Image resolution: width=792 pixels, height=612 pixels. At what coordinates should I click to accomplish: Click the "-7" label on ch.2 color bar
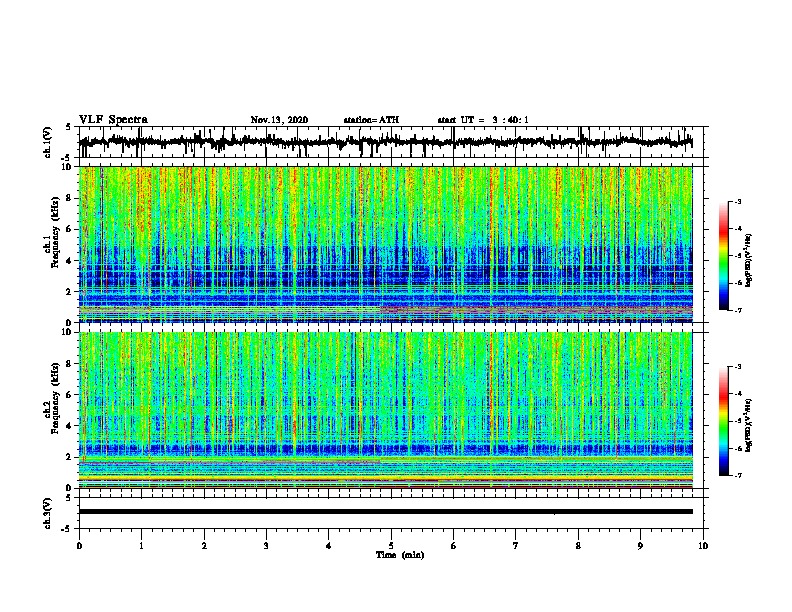[738, 476]
